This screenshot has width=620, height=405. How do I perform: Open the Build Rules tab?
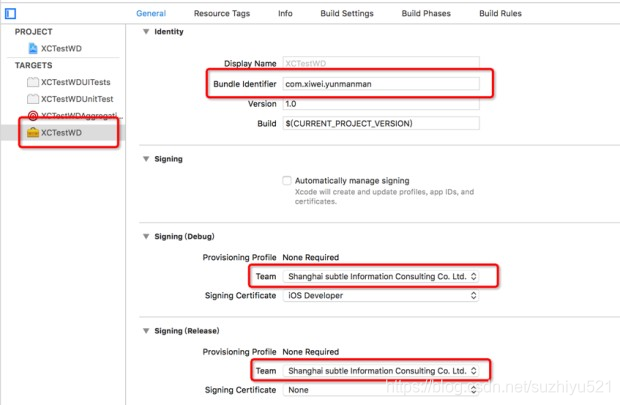[500, 13]
